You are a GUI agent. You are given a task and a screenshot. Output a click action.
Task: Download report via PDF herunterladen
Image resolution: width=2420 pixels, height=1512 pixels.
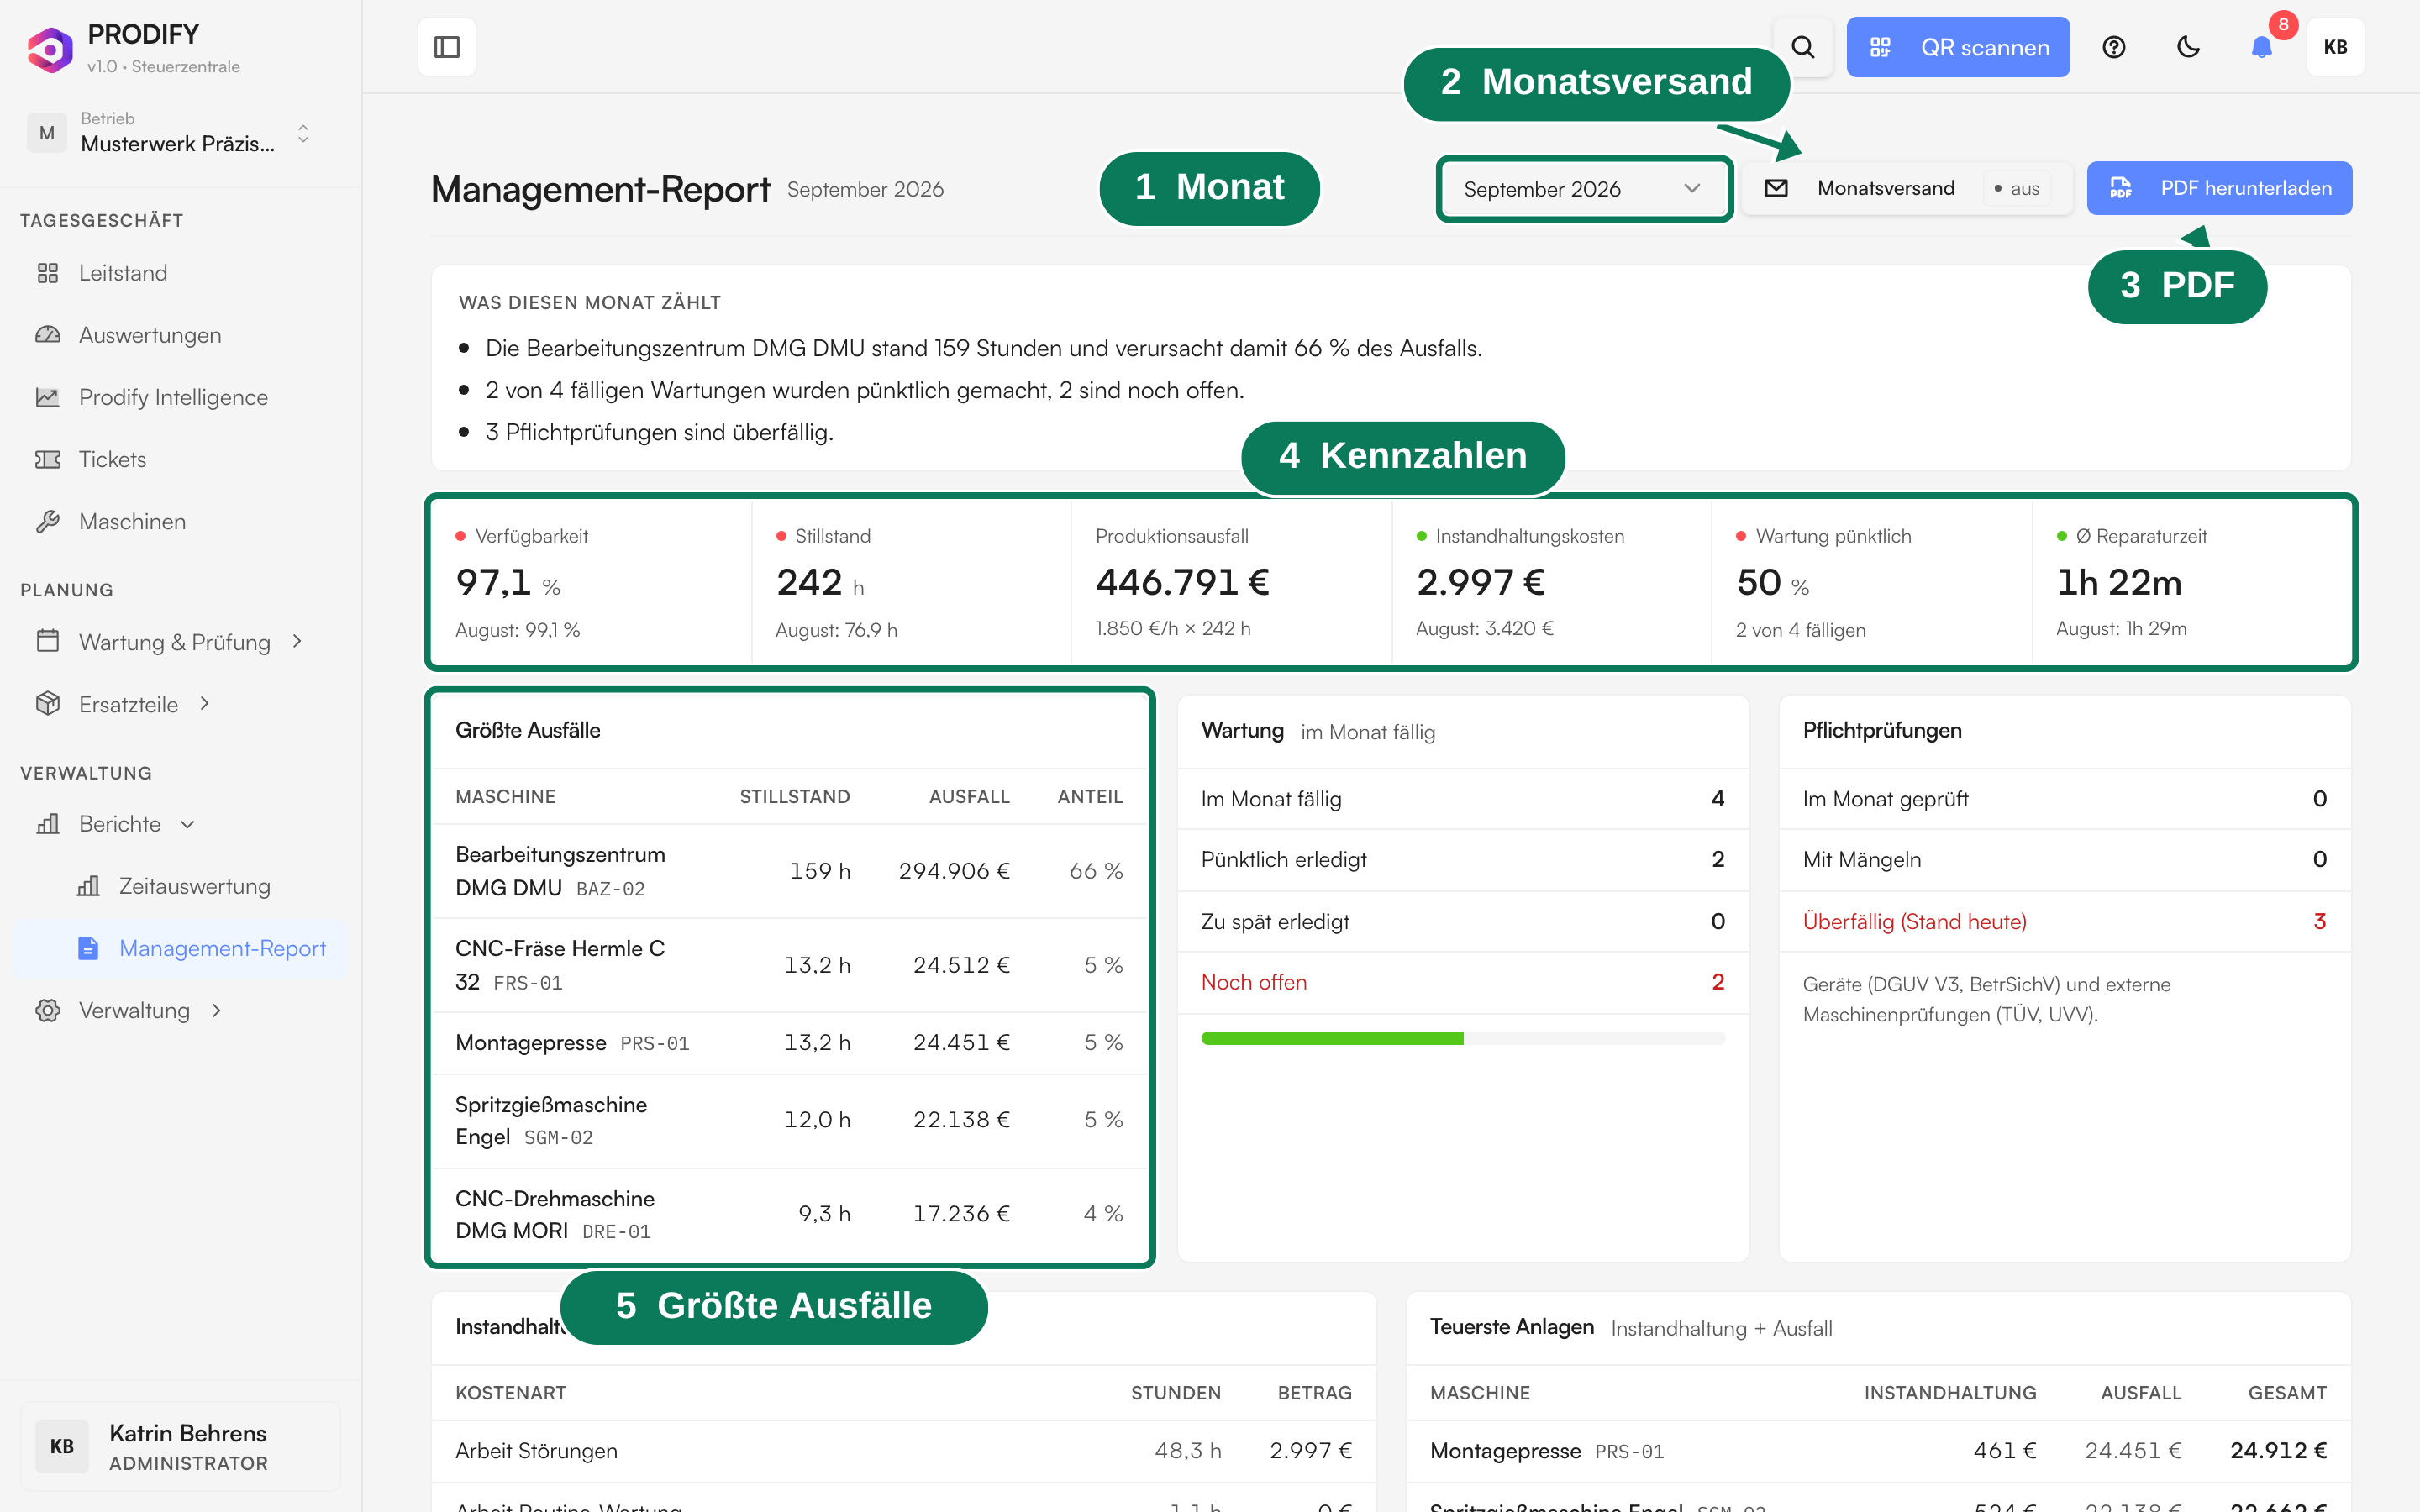click(x=2219, y=188)
